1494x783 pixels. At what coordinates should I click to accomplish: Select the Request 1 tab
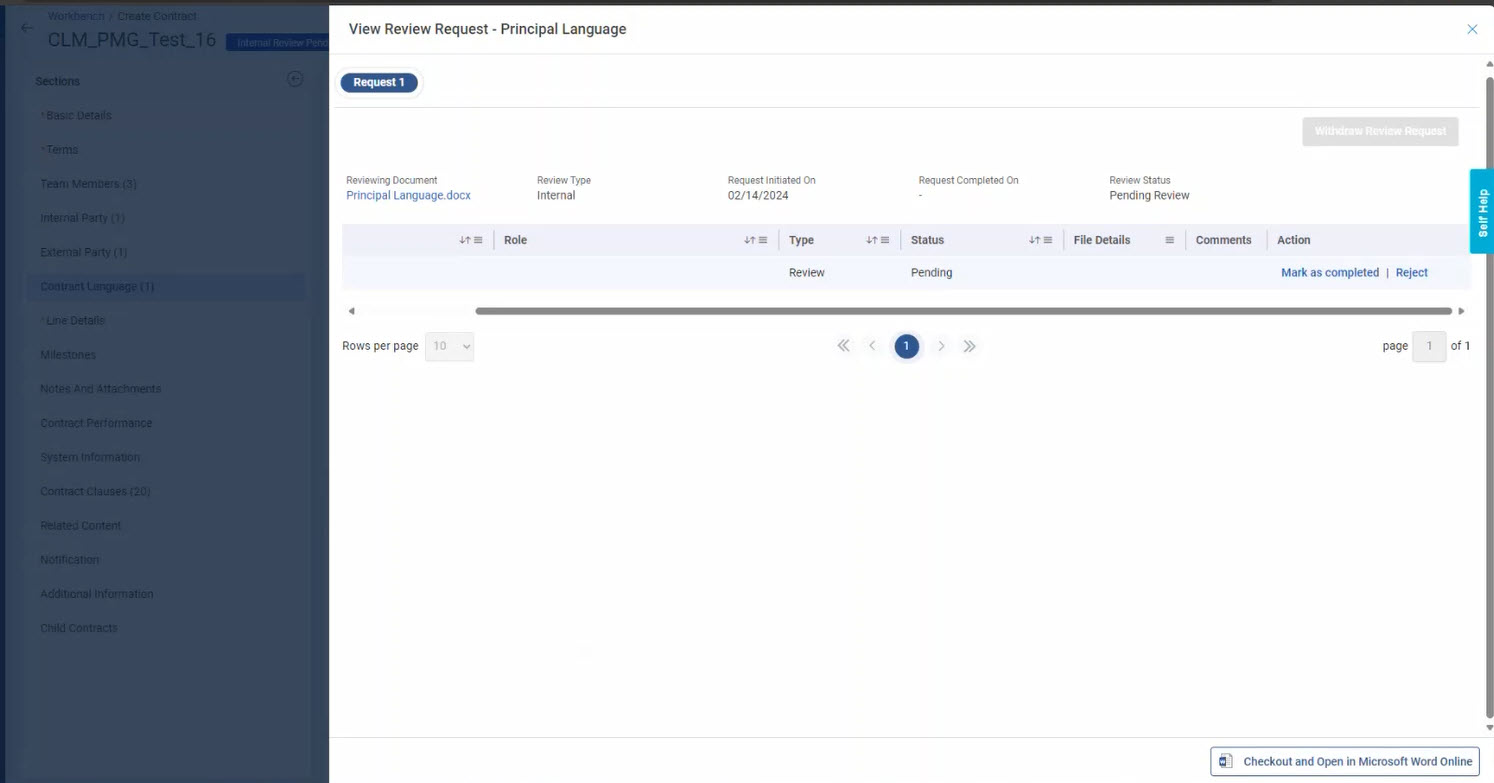tap(379, 82)
